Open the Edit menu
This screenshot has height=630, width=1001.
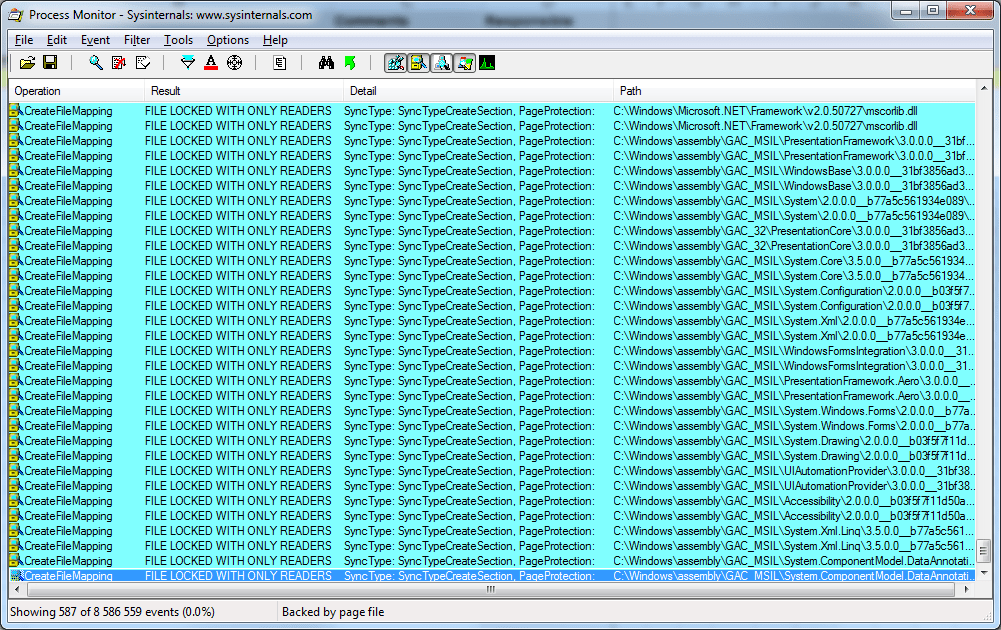click(57, 40)
